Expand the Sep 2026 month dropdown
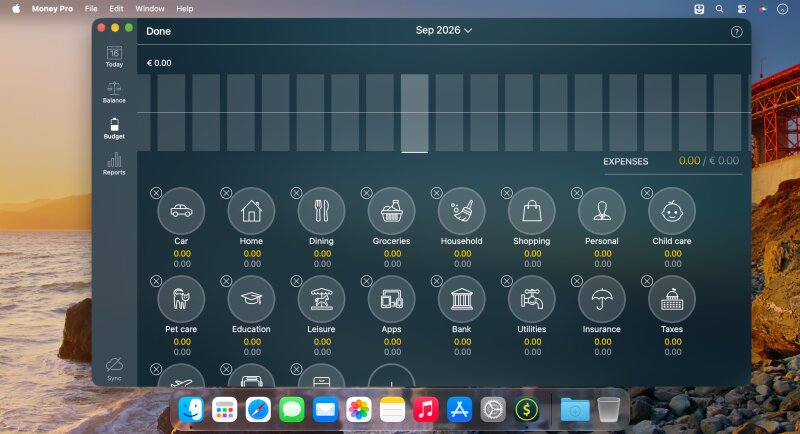 tap(443, 31)
